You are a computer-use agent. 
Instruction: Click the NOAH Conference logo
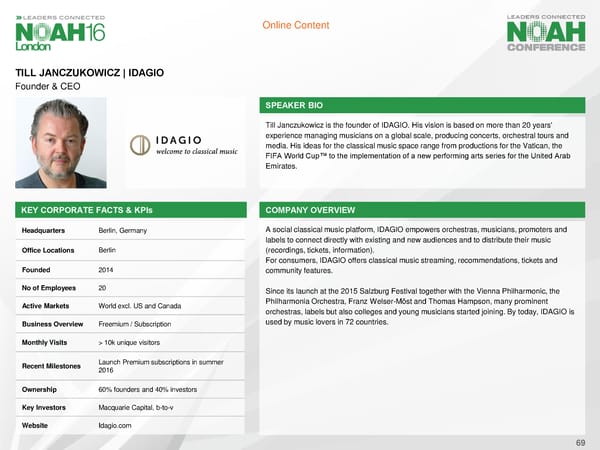pos(545,34)
